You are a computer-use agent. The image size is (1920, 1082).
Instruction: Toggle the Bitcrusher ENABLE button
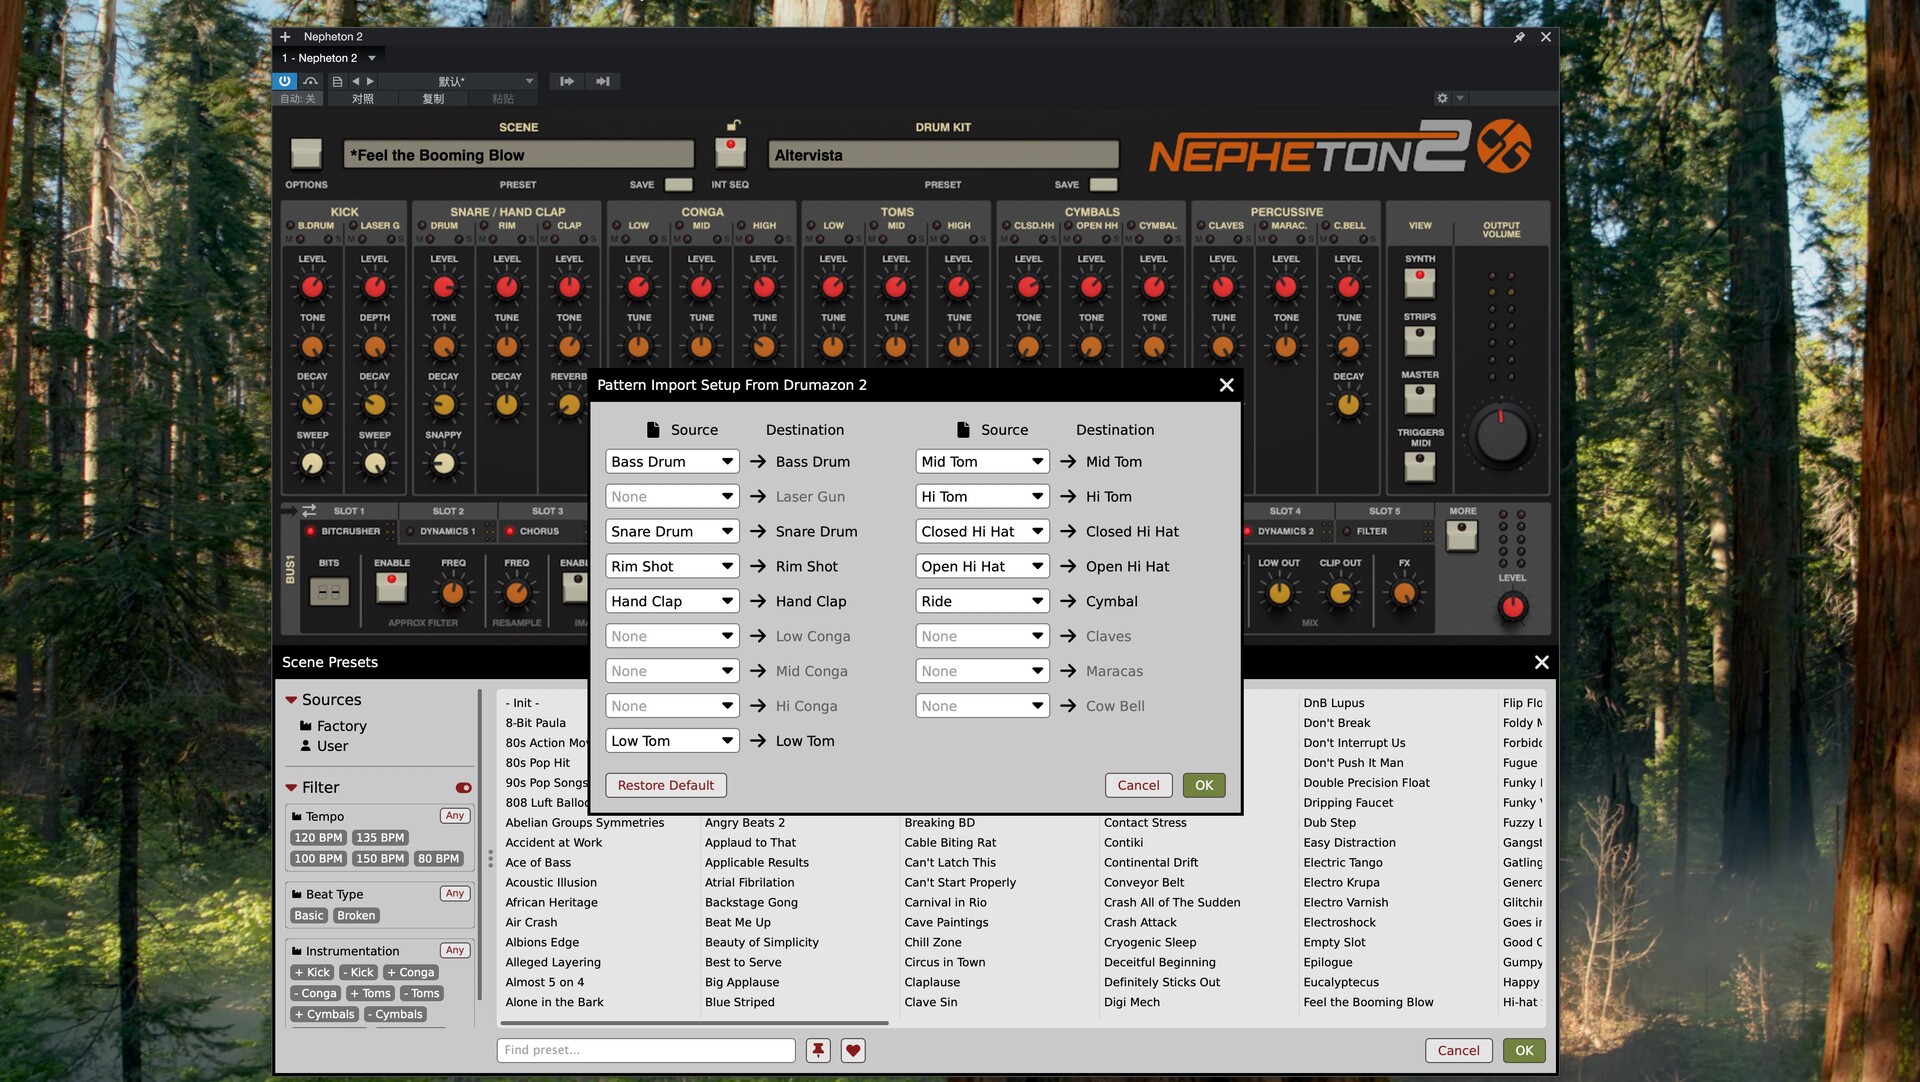pos(391,588)
